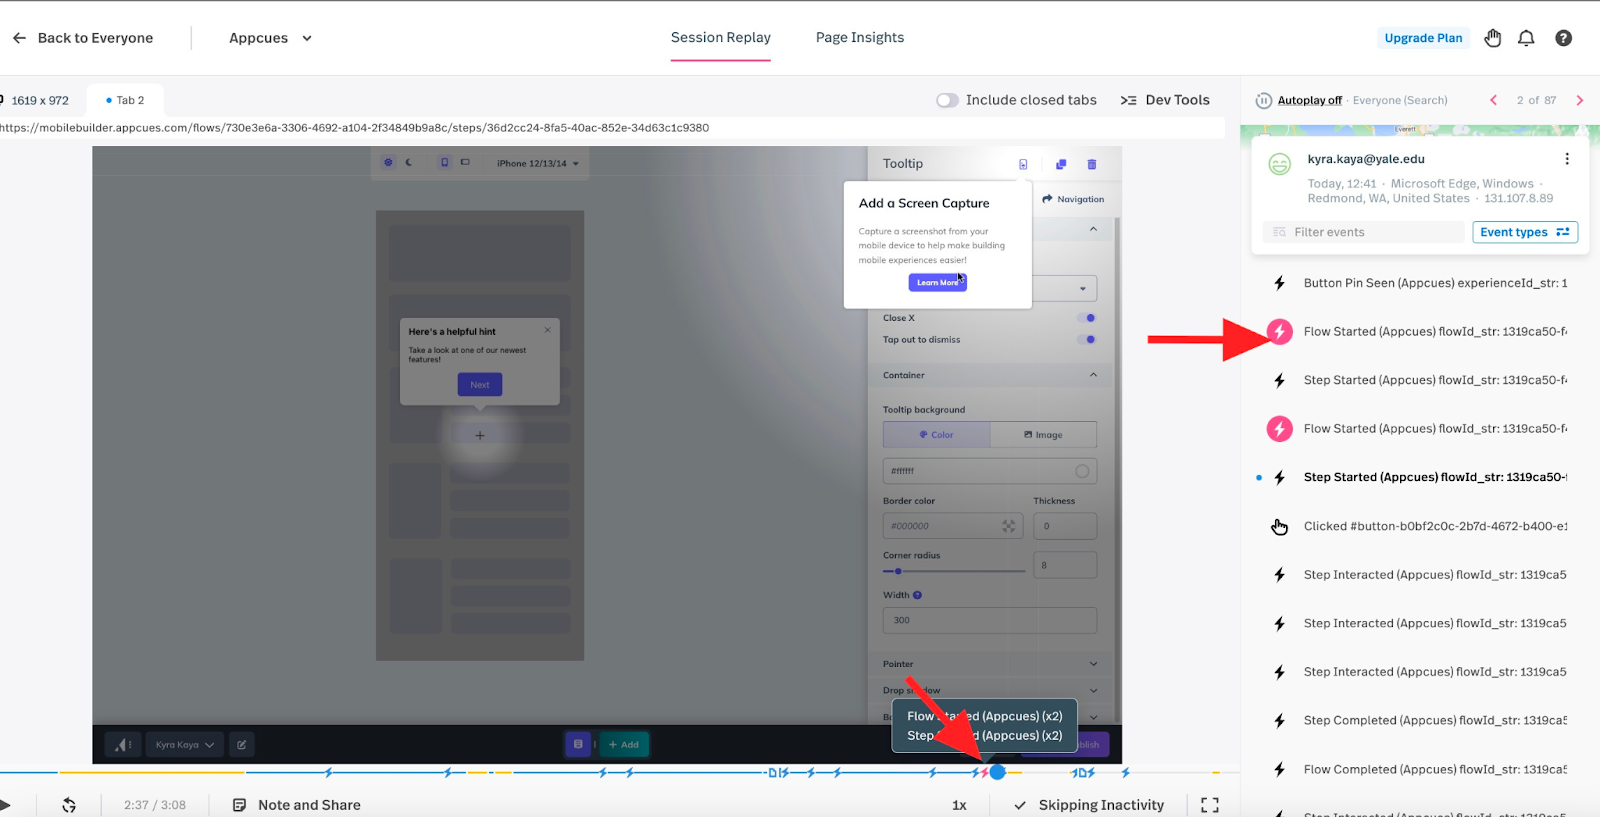1600x817 pixels.
Task: Switch to Page Insights tab
Action: click(x=860, y=38)
